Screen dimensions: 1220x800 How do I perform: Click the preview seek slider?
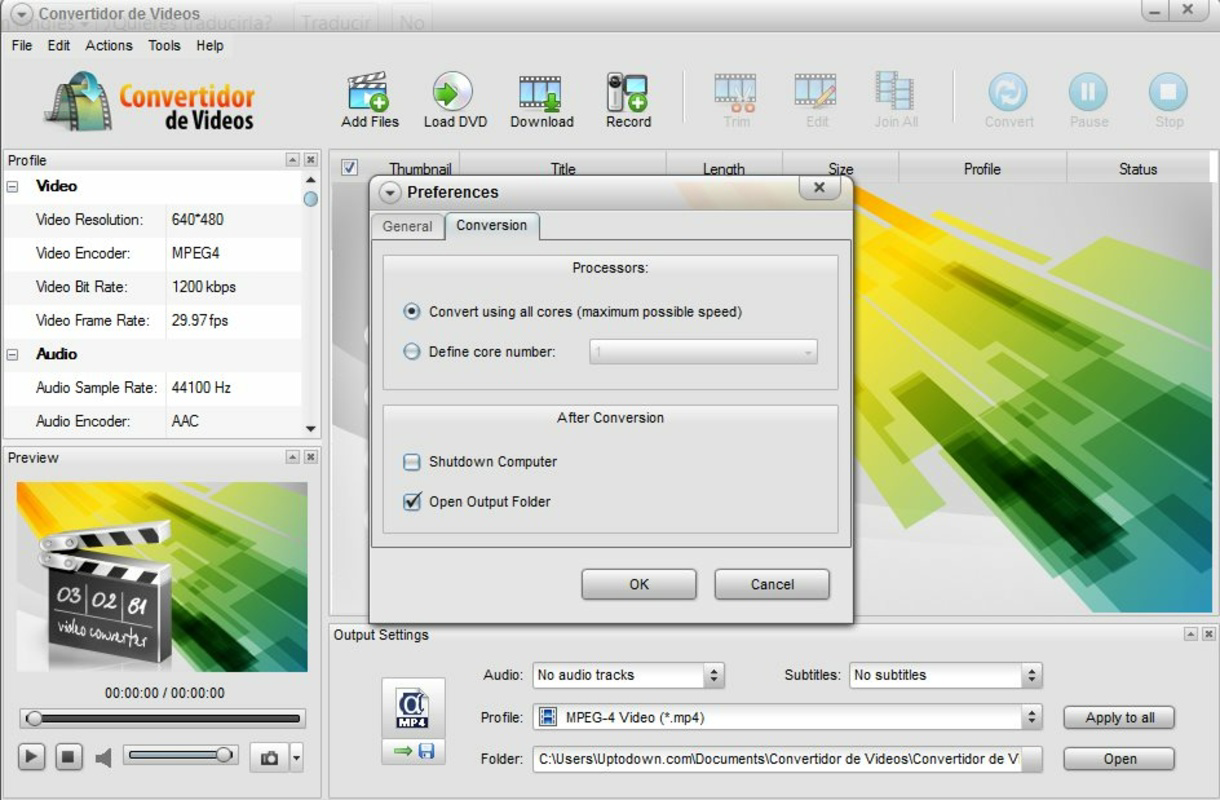[x=162, y=718]
